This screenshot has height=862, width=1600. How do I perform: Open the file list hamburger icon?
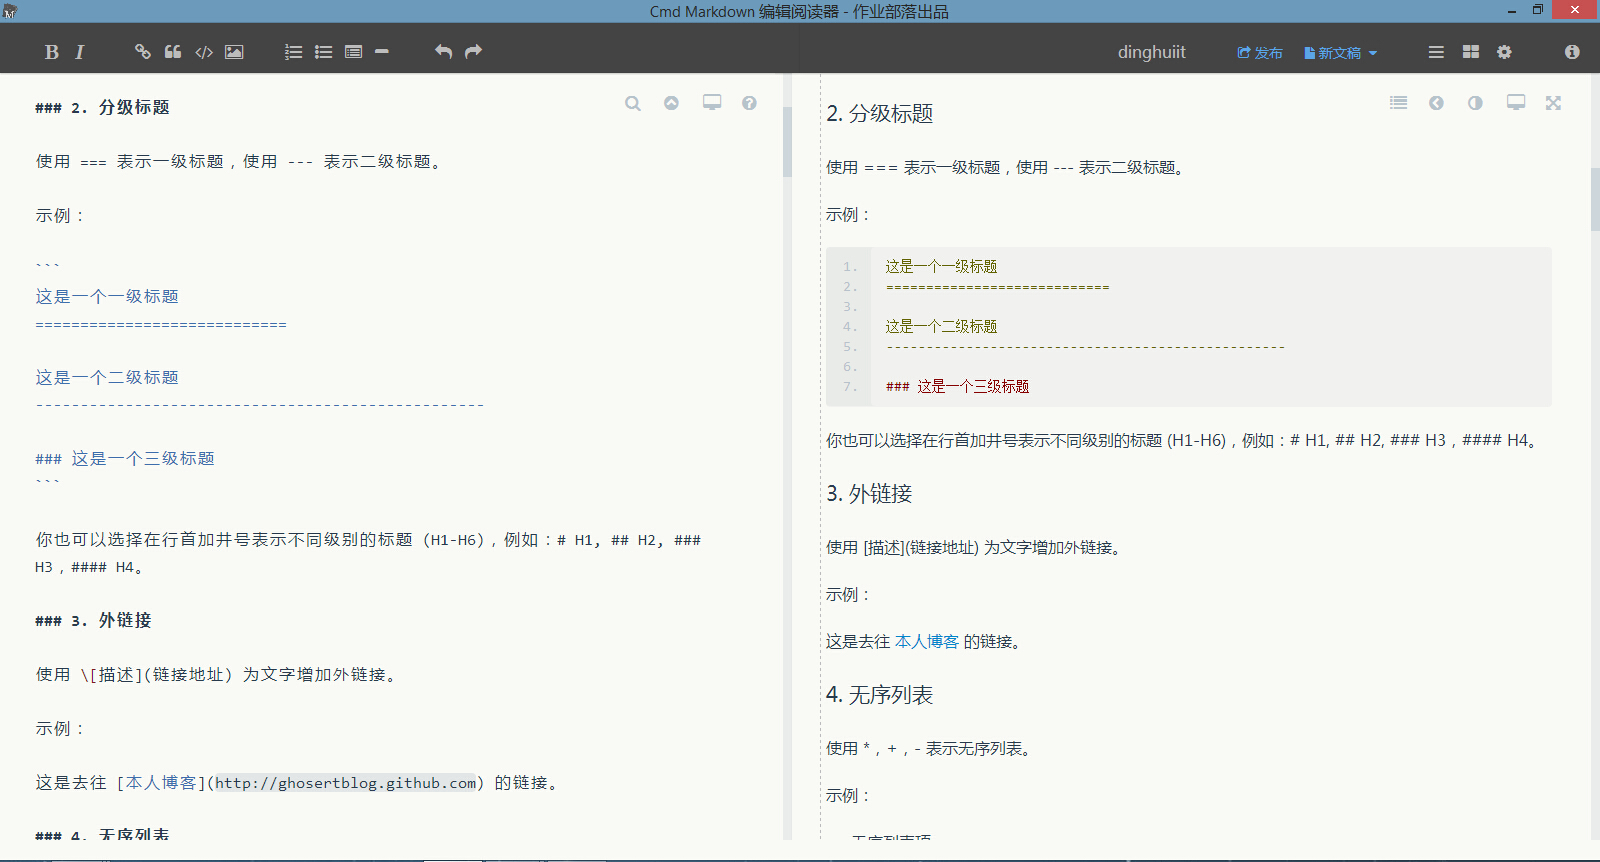1436,52
